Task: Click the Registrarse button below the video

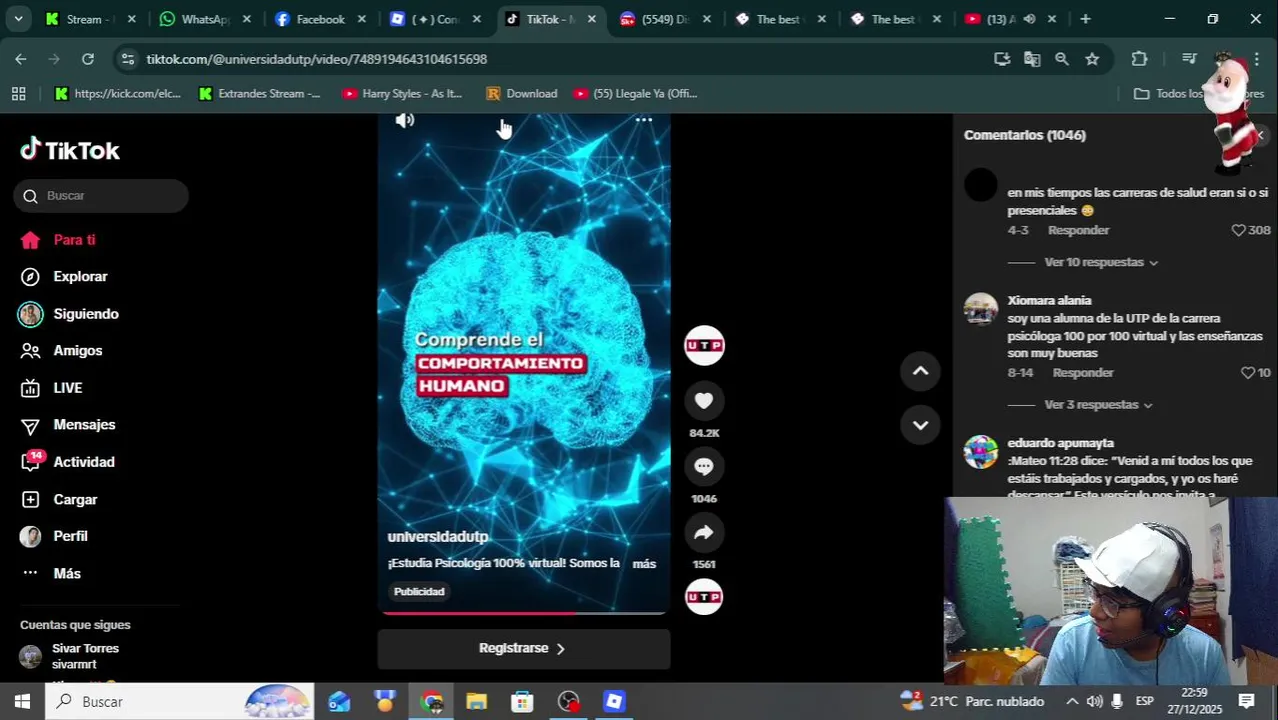Action: tap(523, 648)
